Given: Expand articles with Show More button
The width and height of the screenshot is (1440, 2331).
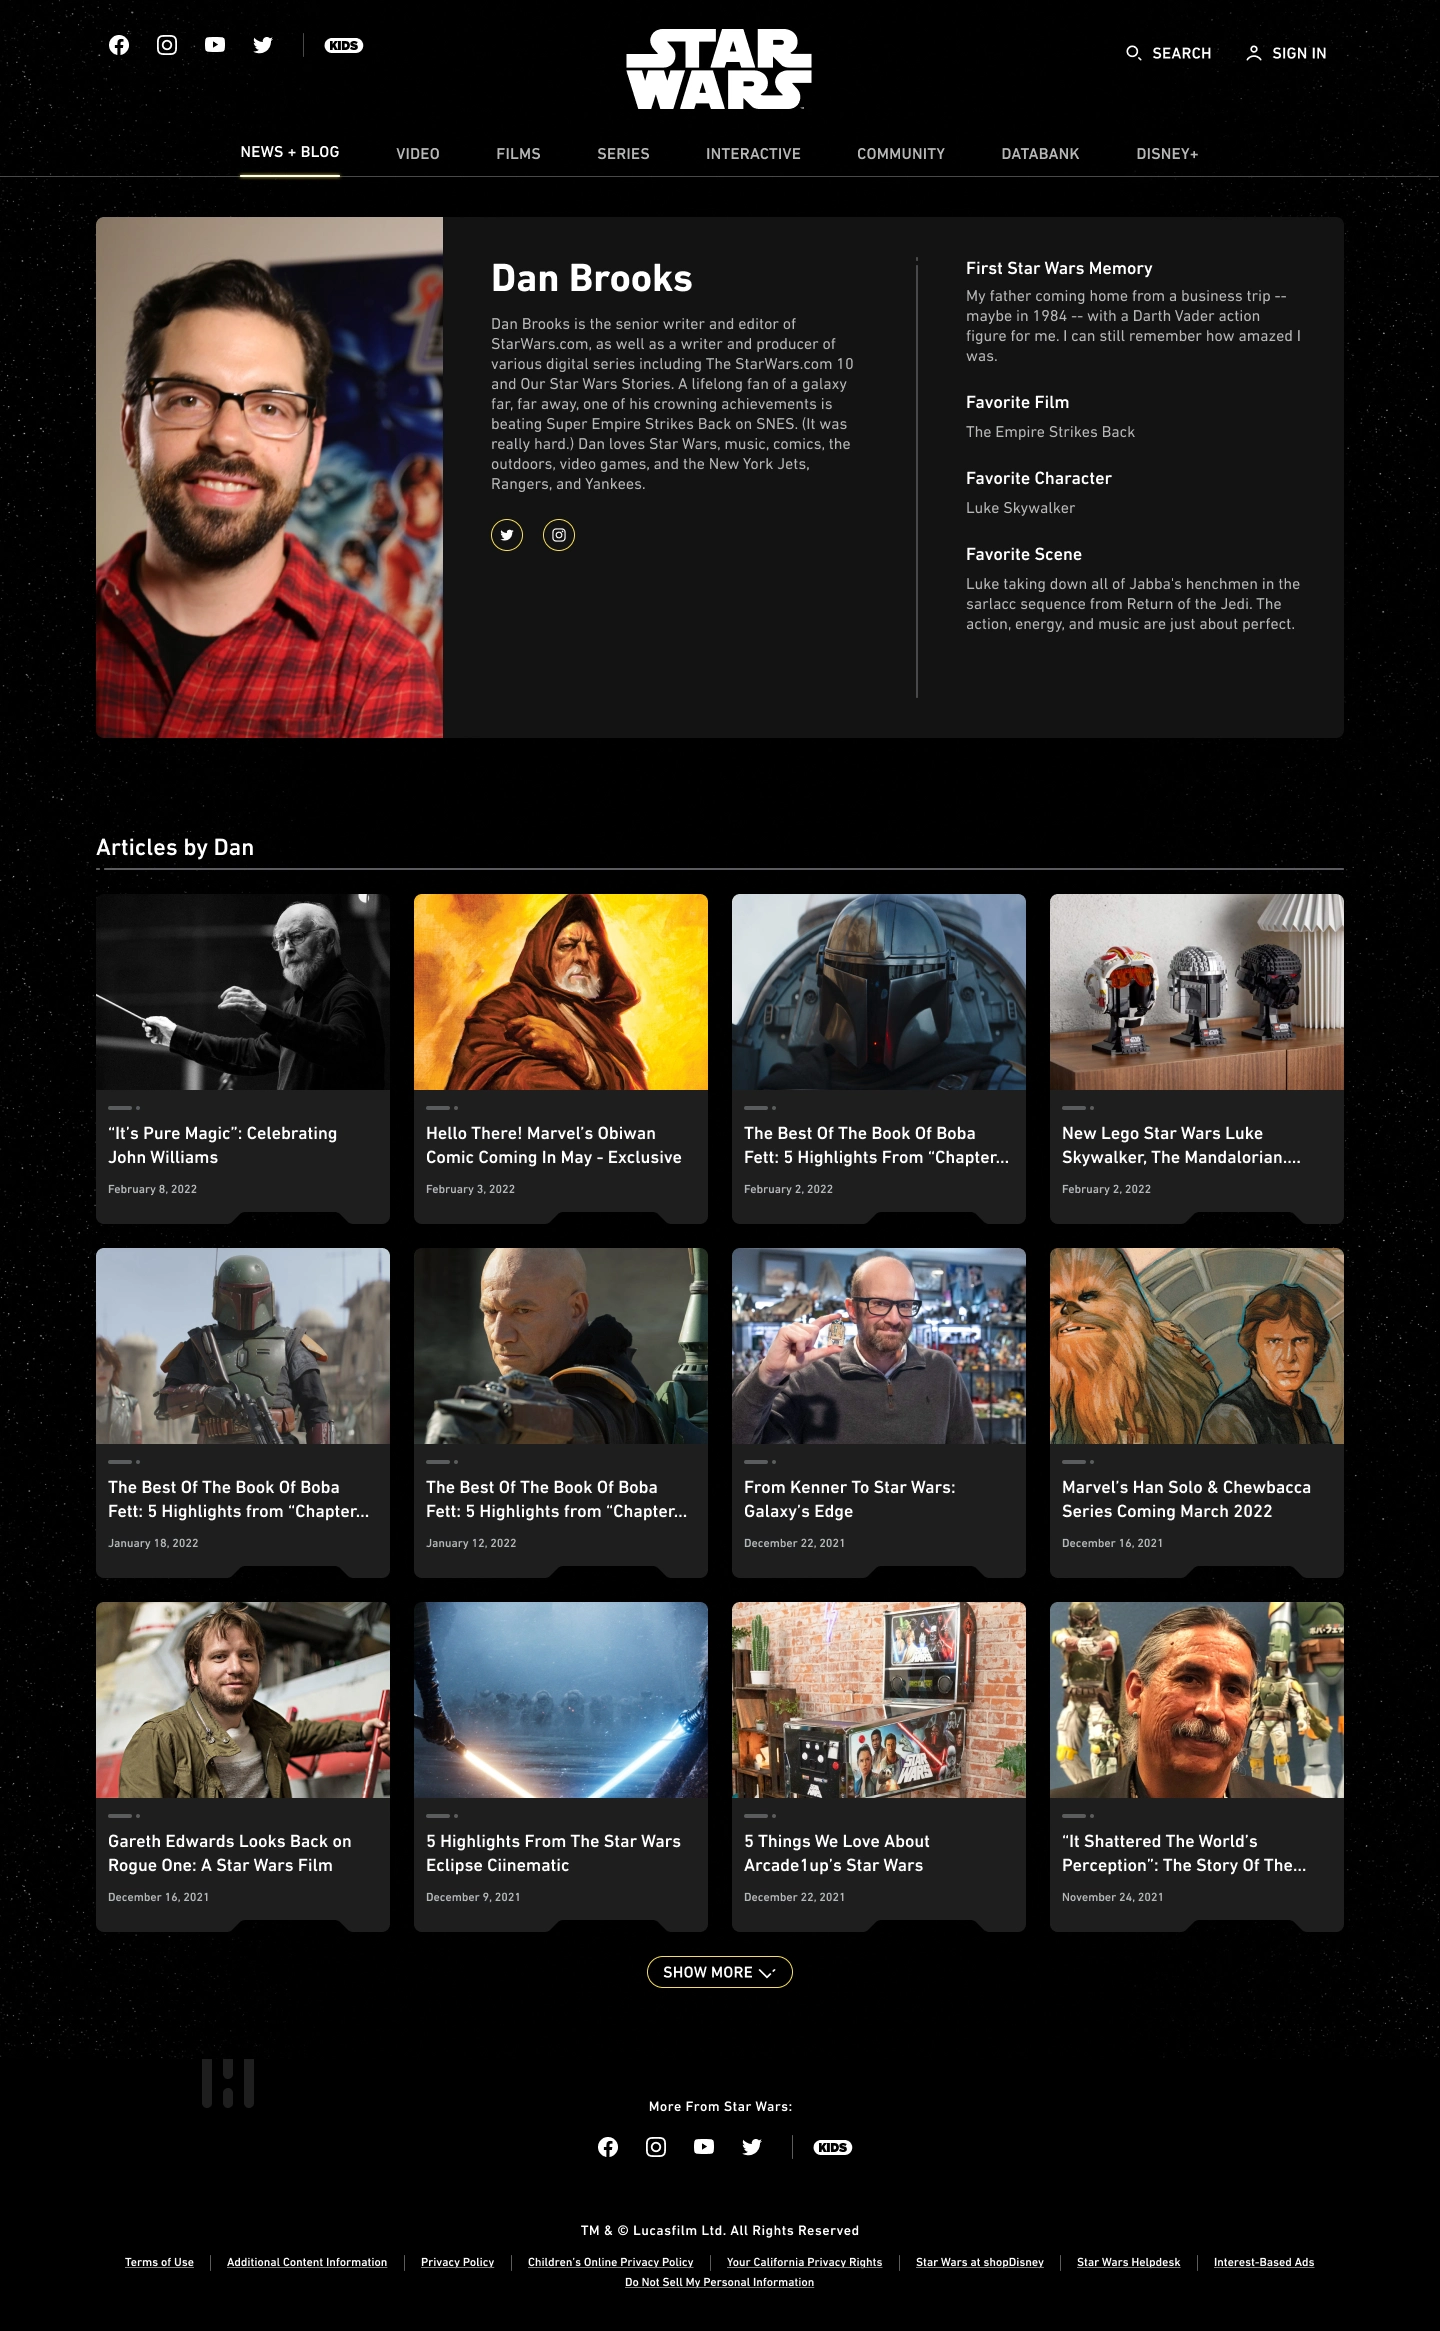Looking at the screenshot, I should [720, 1972].
